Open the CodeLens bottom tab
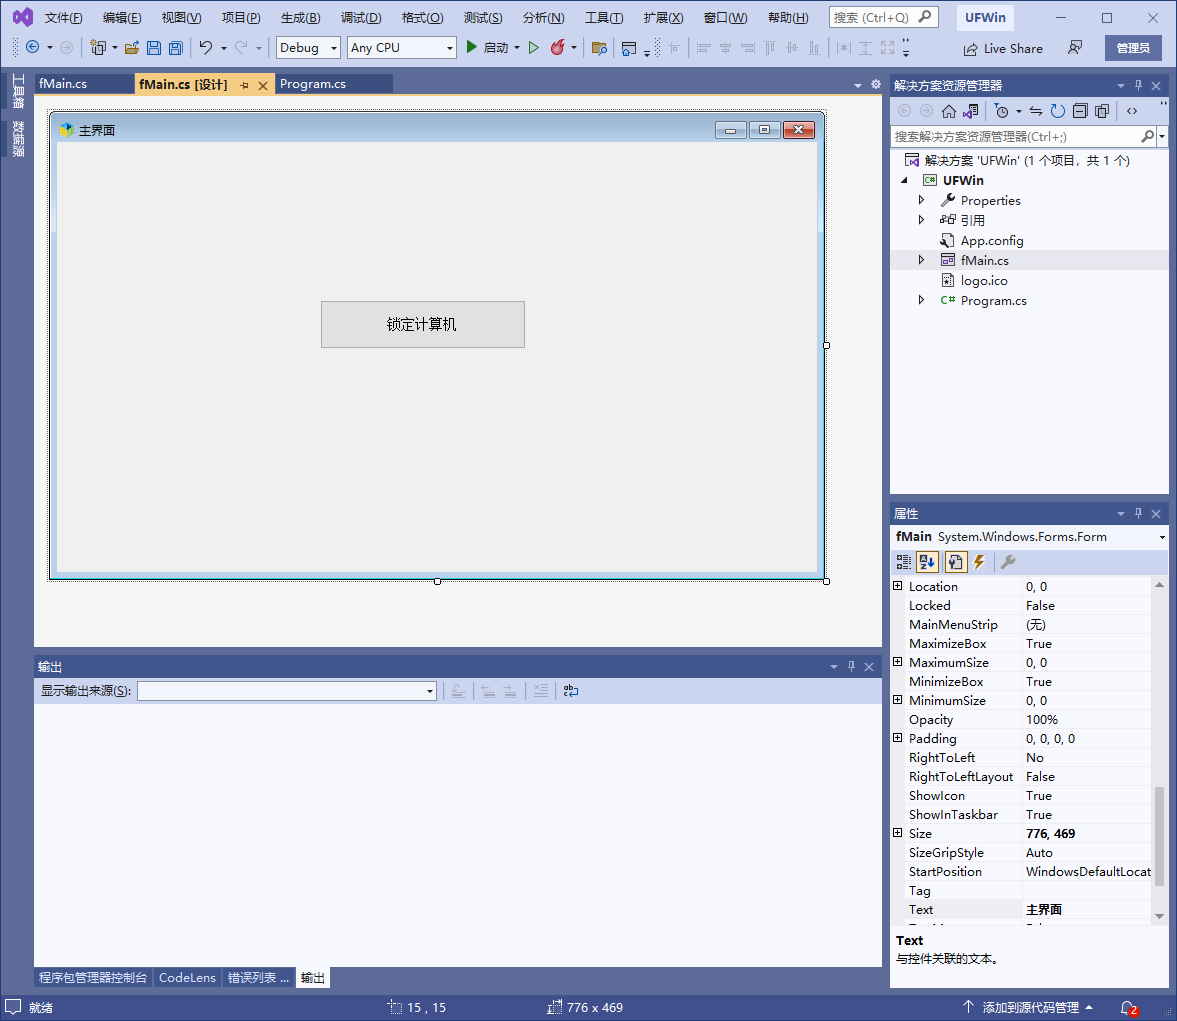The width and height of the screenshot is (1177, 1021). coord(187,977)
